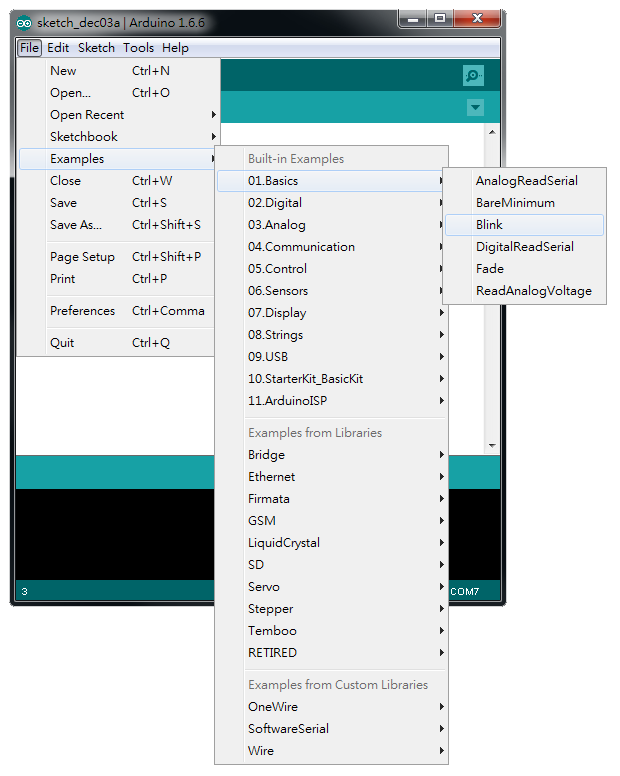The image size is (620, 776).
Task: Click the Arduino logo in title bar
Action: tap(24, 22)
